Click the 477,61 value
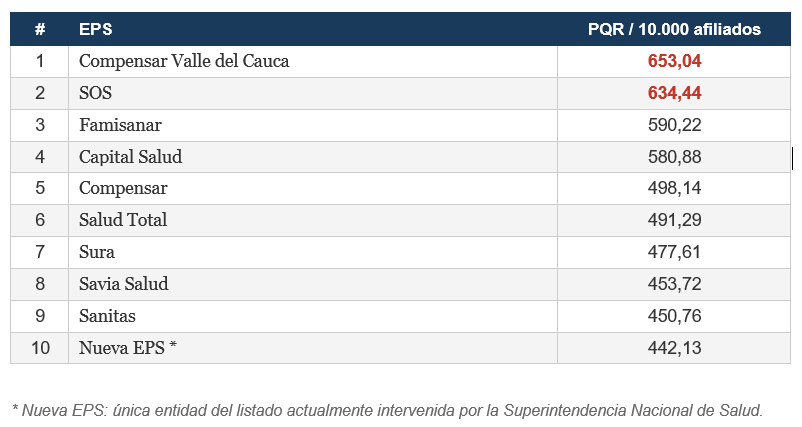This screenshot has height=427, width=802. point(675,252)
